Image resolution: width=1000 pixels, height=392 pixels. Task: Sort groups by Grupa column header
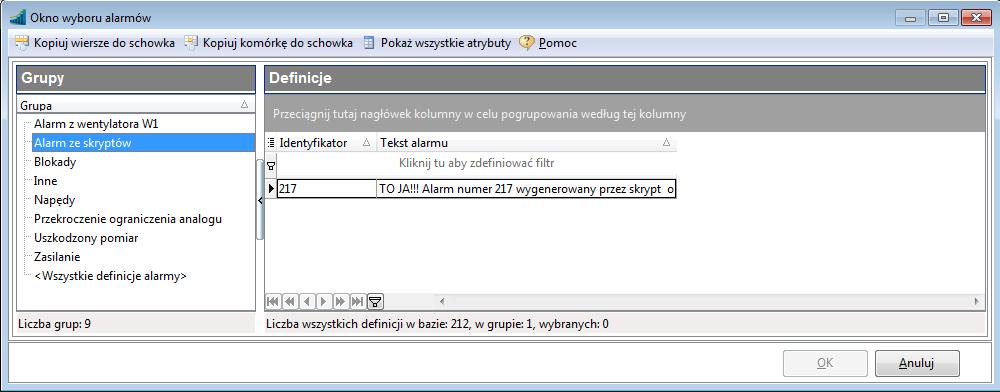click(135, 105)
